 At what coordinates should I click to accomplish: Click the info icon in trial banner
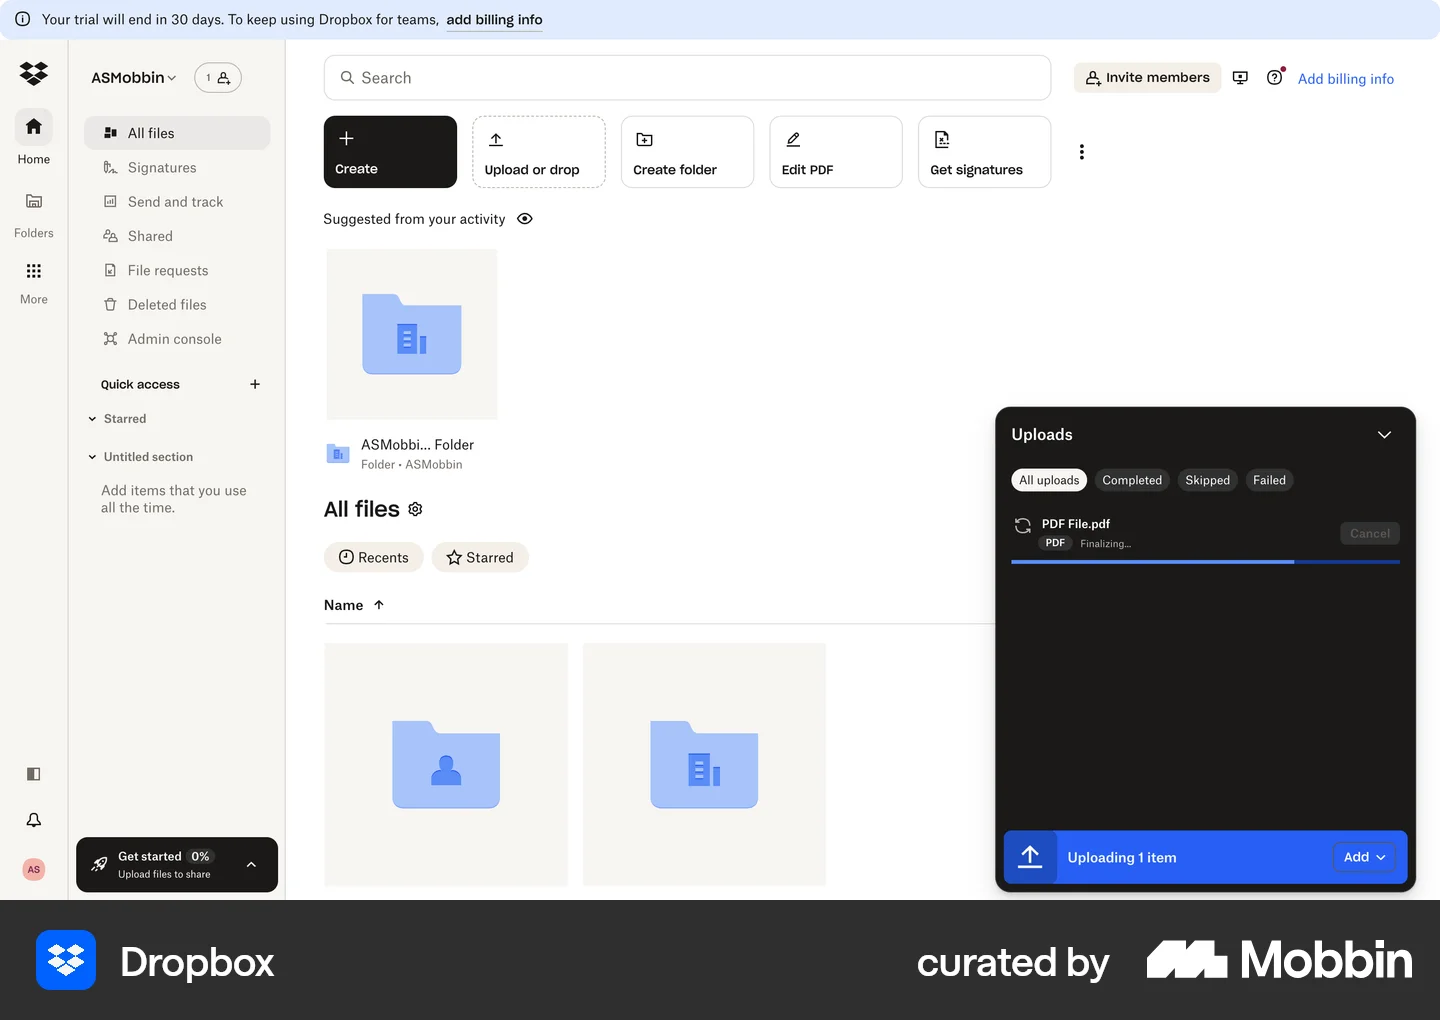(23, 19)
